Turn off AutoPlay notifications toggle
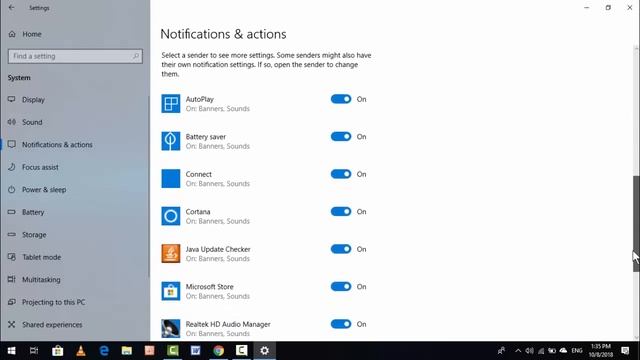This screenshot has width=640, height=360. [341, 99]
